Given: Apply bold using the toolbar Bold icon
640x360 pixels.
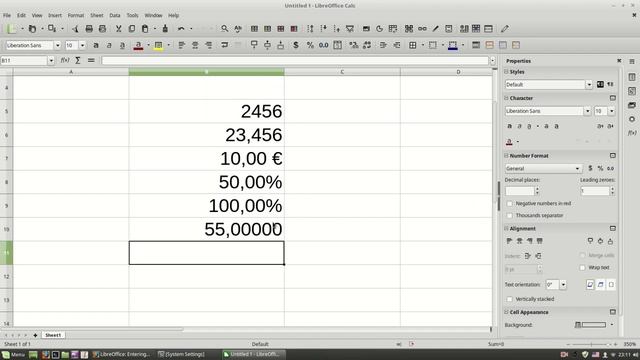Looking at the screenshot, I should [x=96, y=45].
